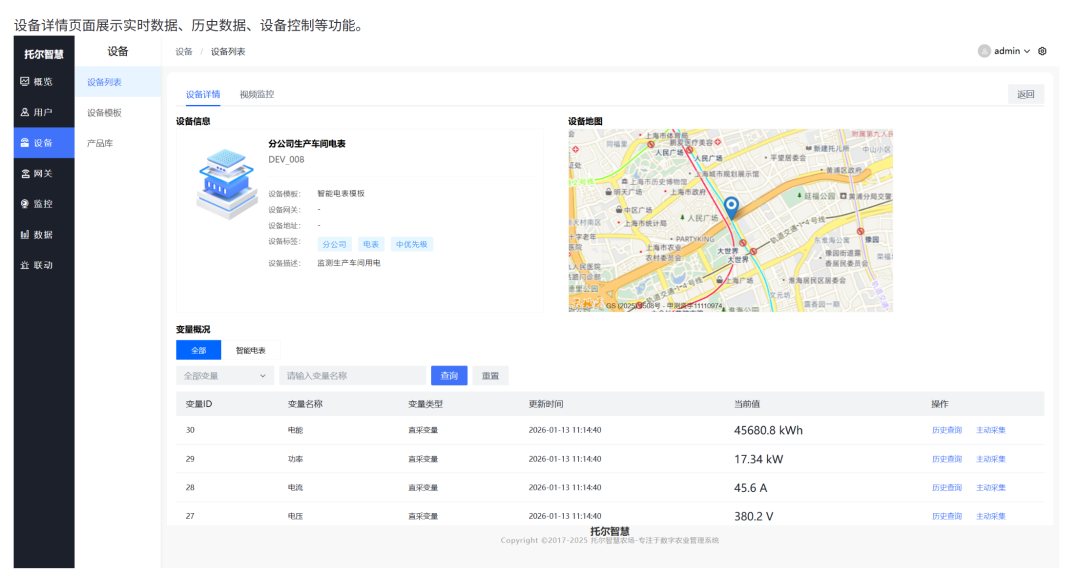Click the 查询 search button

(x=449, y=375)
